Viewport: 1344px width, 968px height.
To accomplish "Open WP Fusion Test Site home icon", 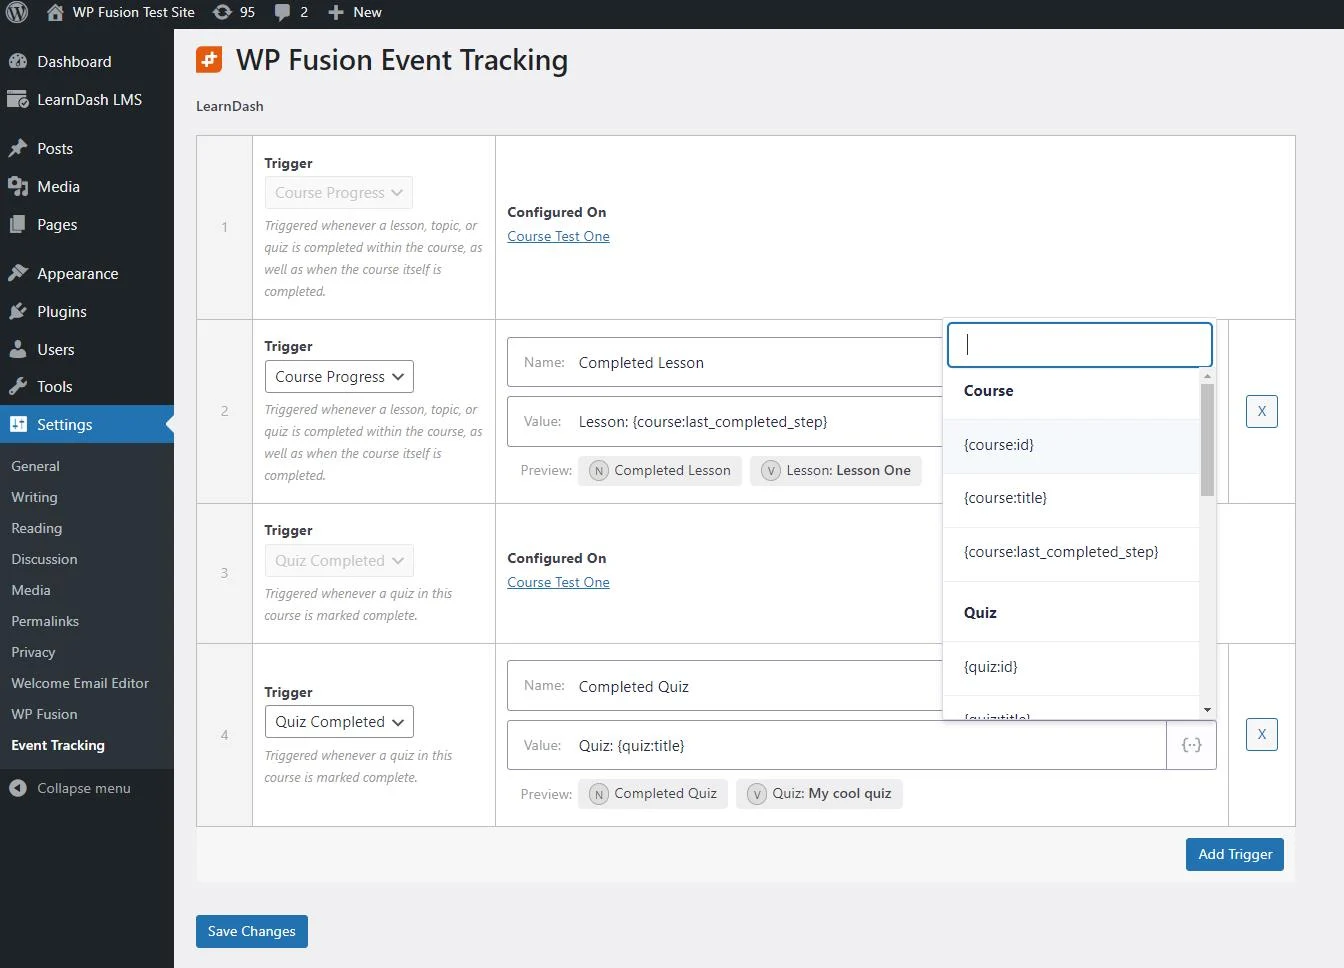I will [55, 12].
